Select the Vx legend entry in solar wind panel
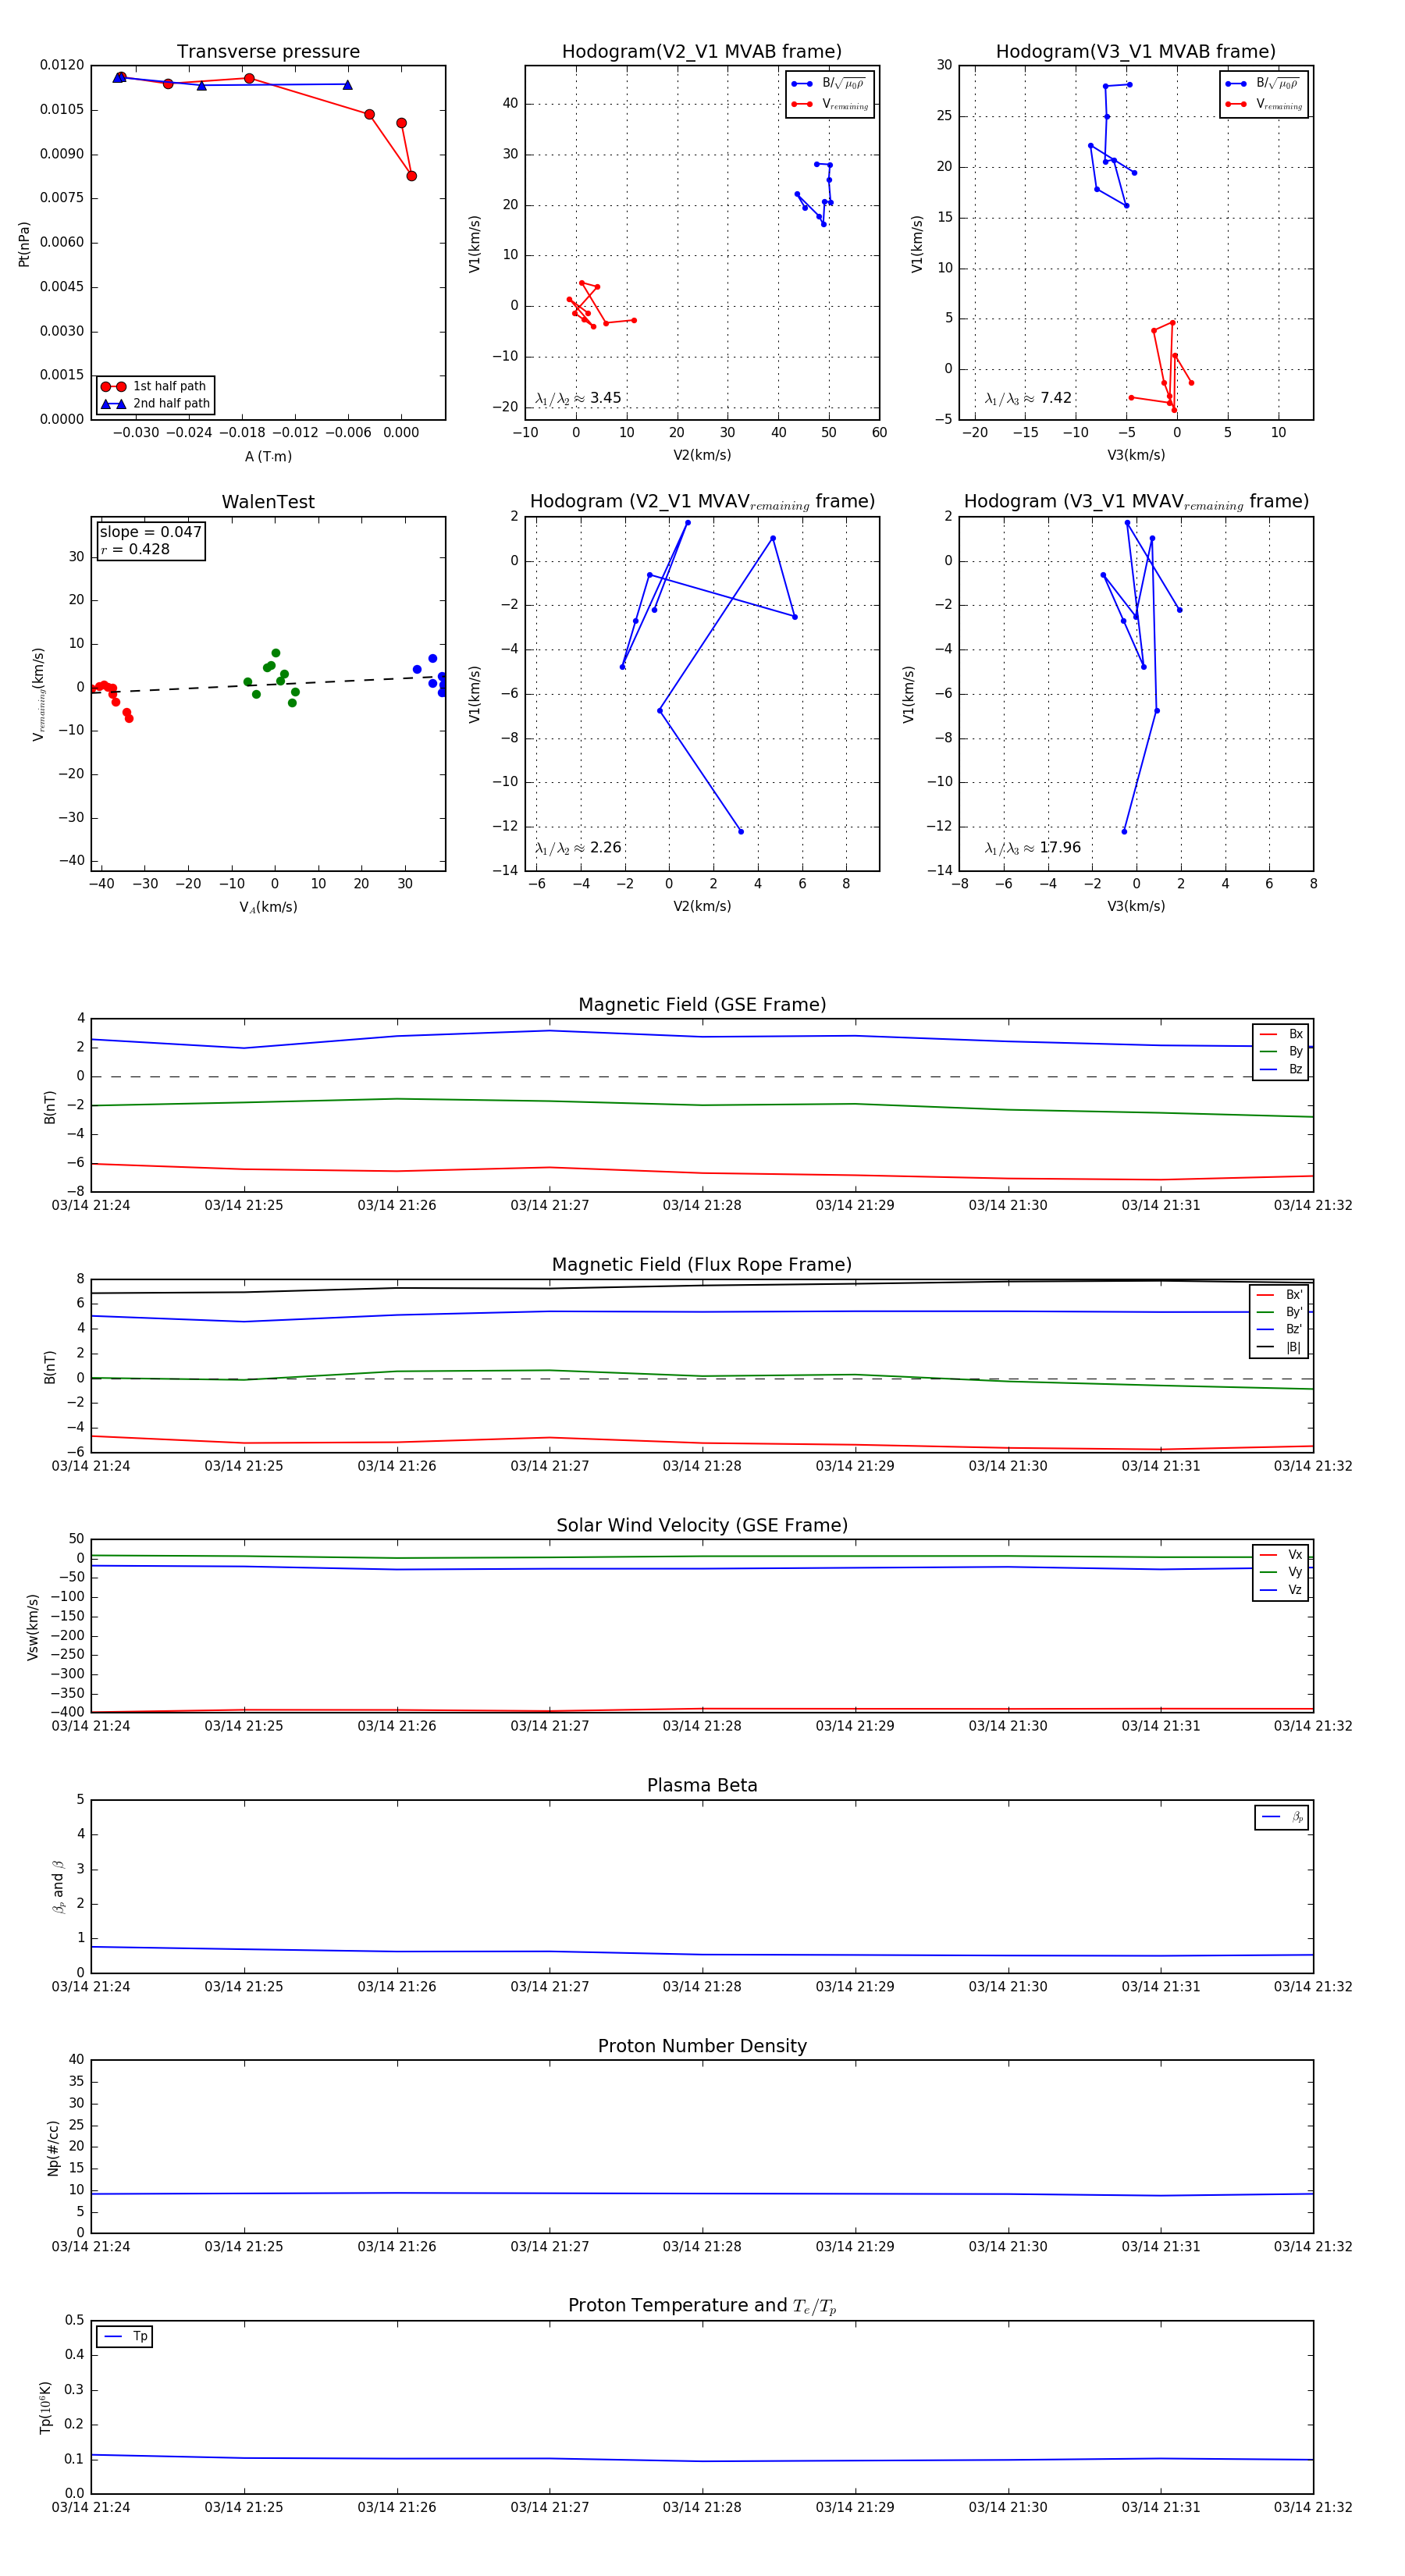Screen dimensions: 1405x2576 click(x=1281, y=1555)
